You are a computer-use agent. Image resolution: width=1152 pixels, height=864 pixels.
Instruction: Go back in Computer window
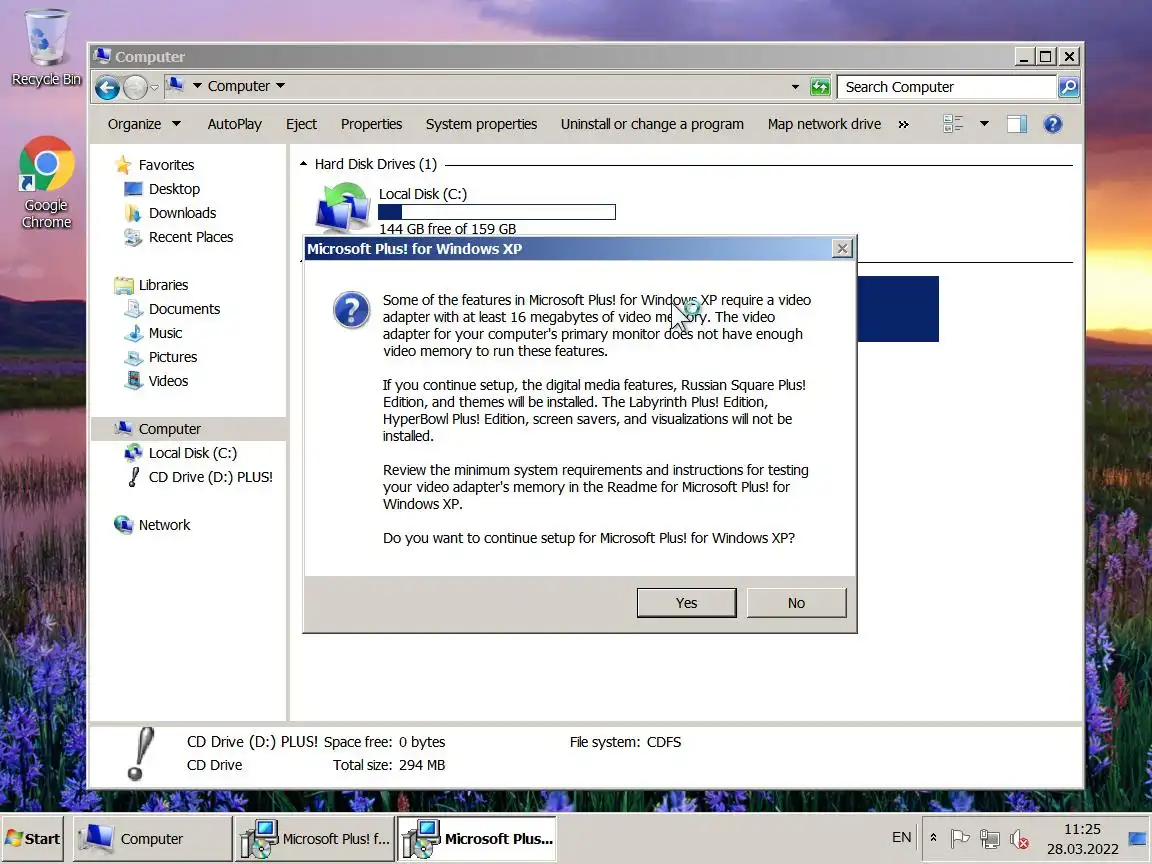(107, 87)
